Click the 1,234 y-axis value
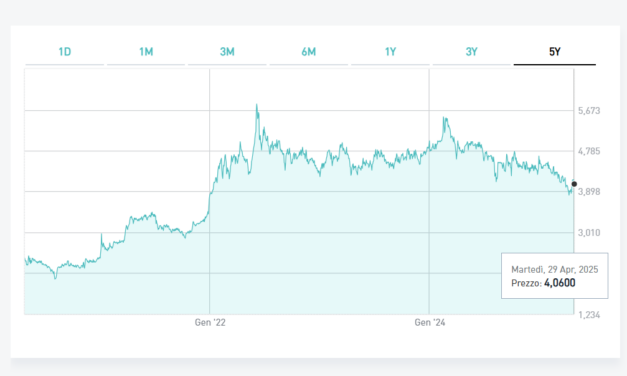This screenshot has width=627, height=376. 589,315
